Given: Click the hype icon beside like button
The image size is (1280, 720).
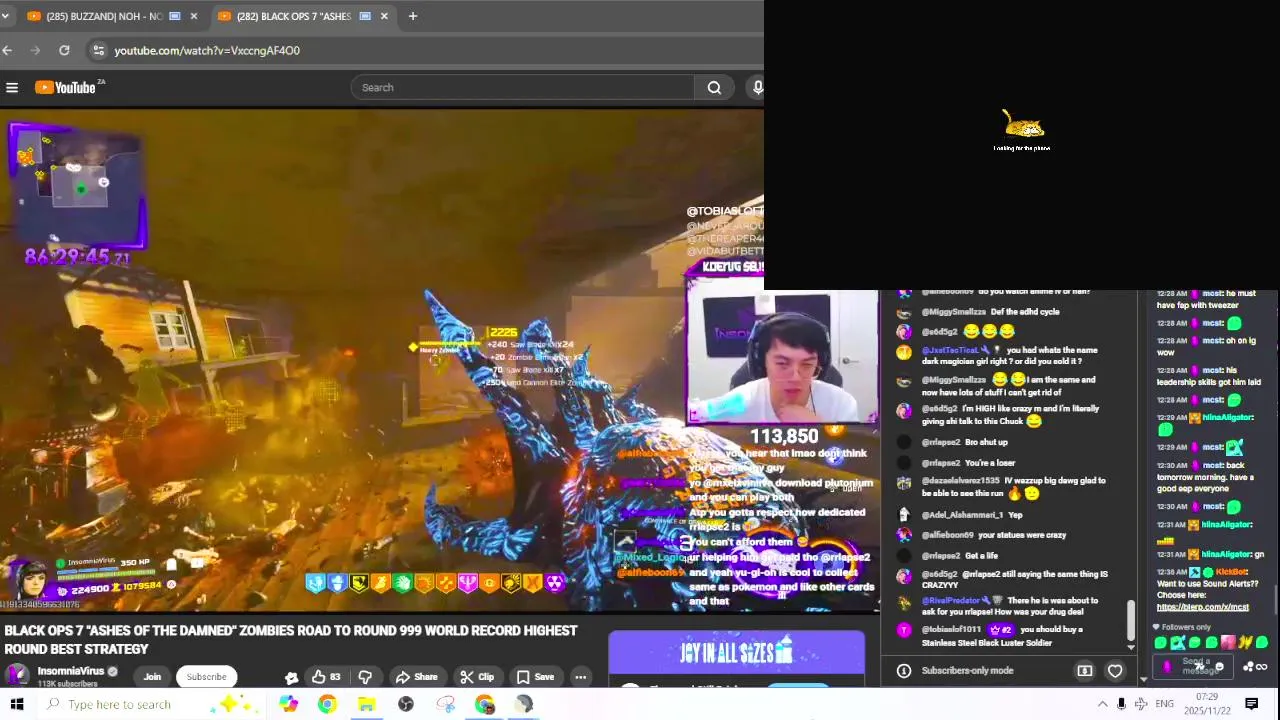Looking at the screenshot, I should (291, 677).
